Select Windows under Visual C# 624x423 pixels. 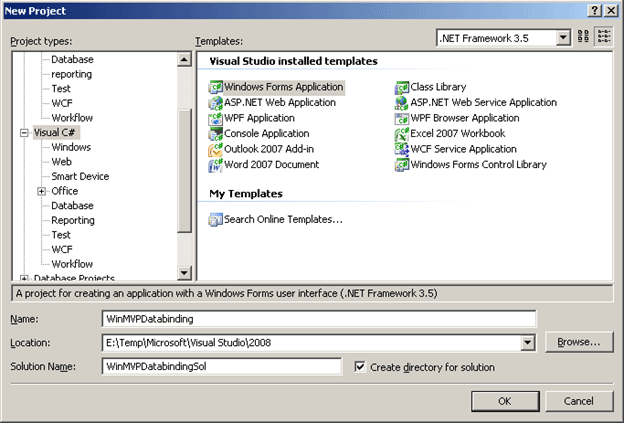click(71, 147)
